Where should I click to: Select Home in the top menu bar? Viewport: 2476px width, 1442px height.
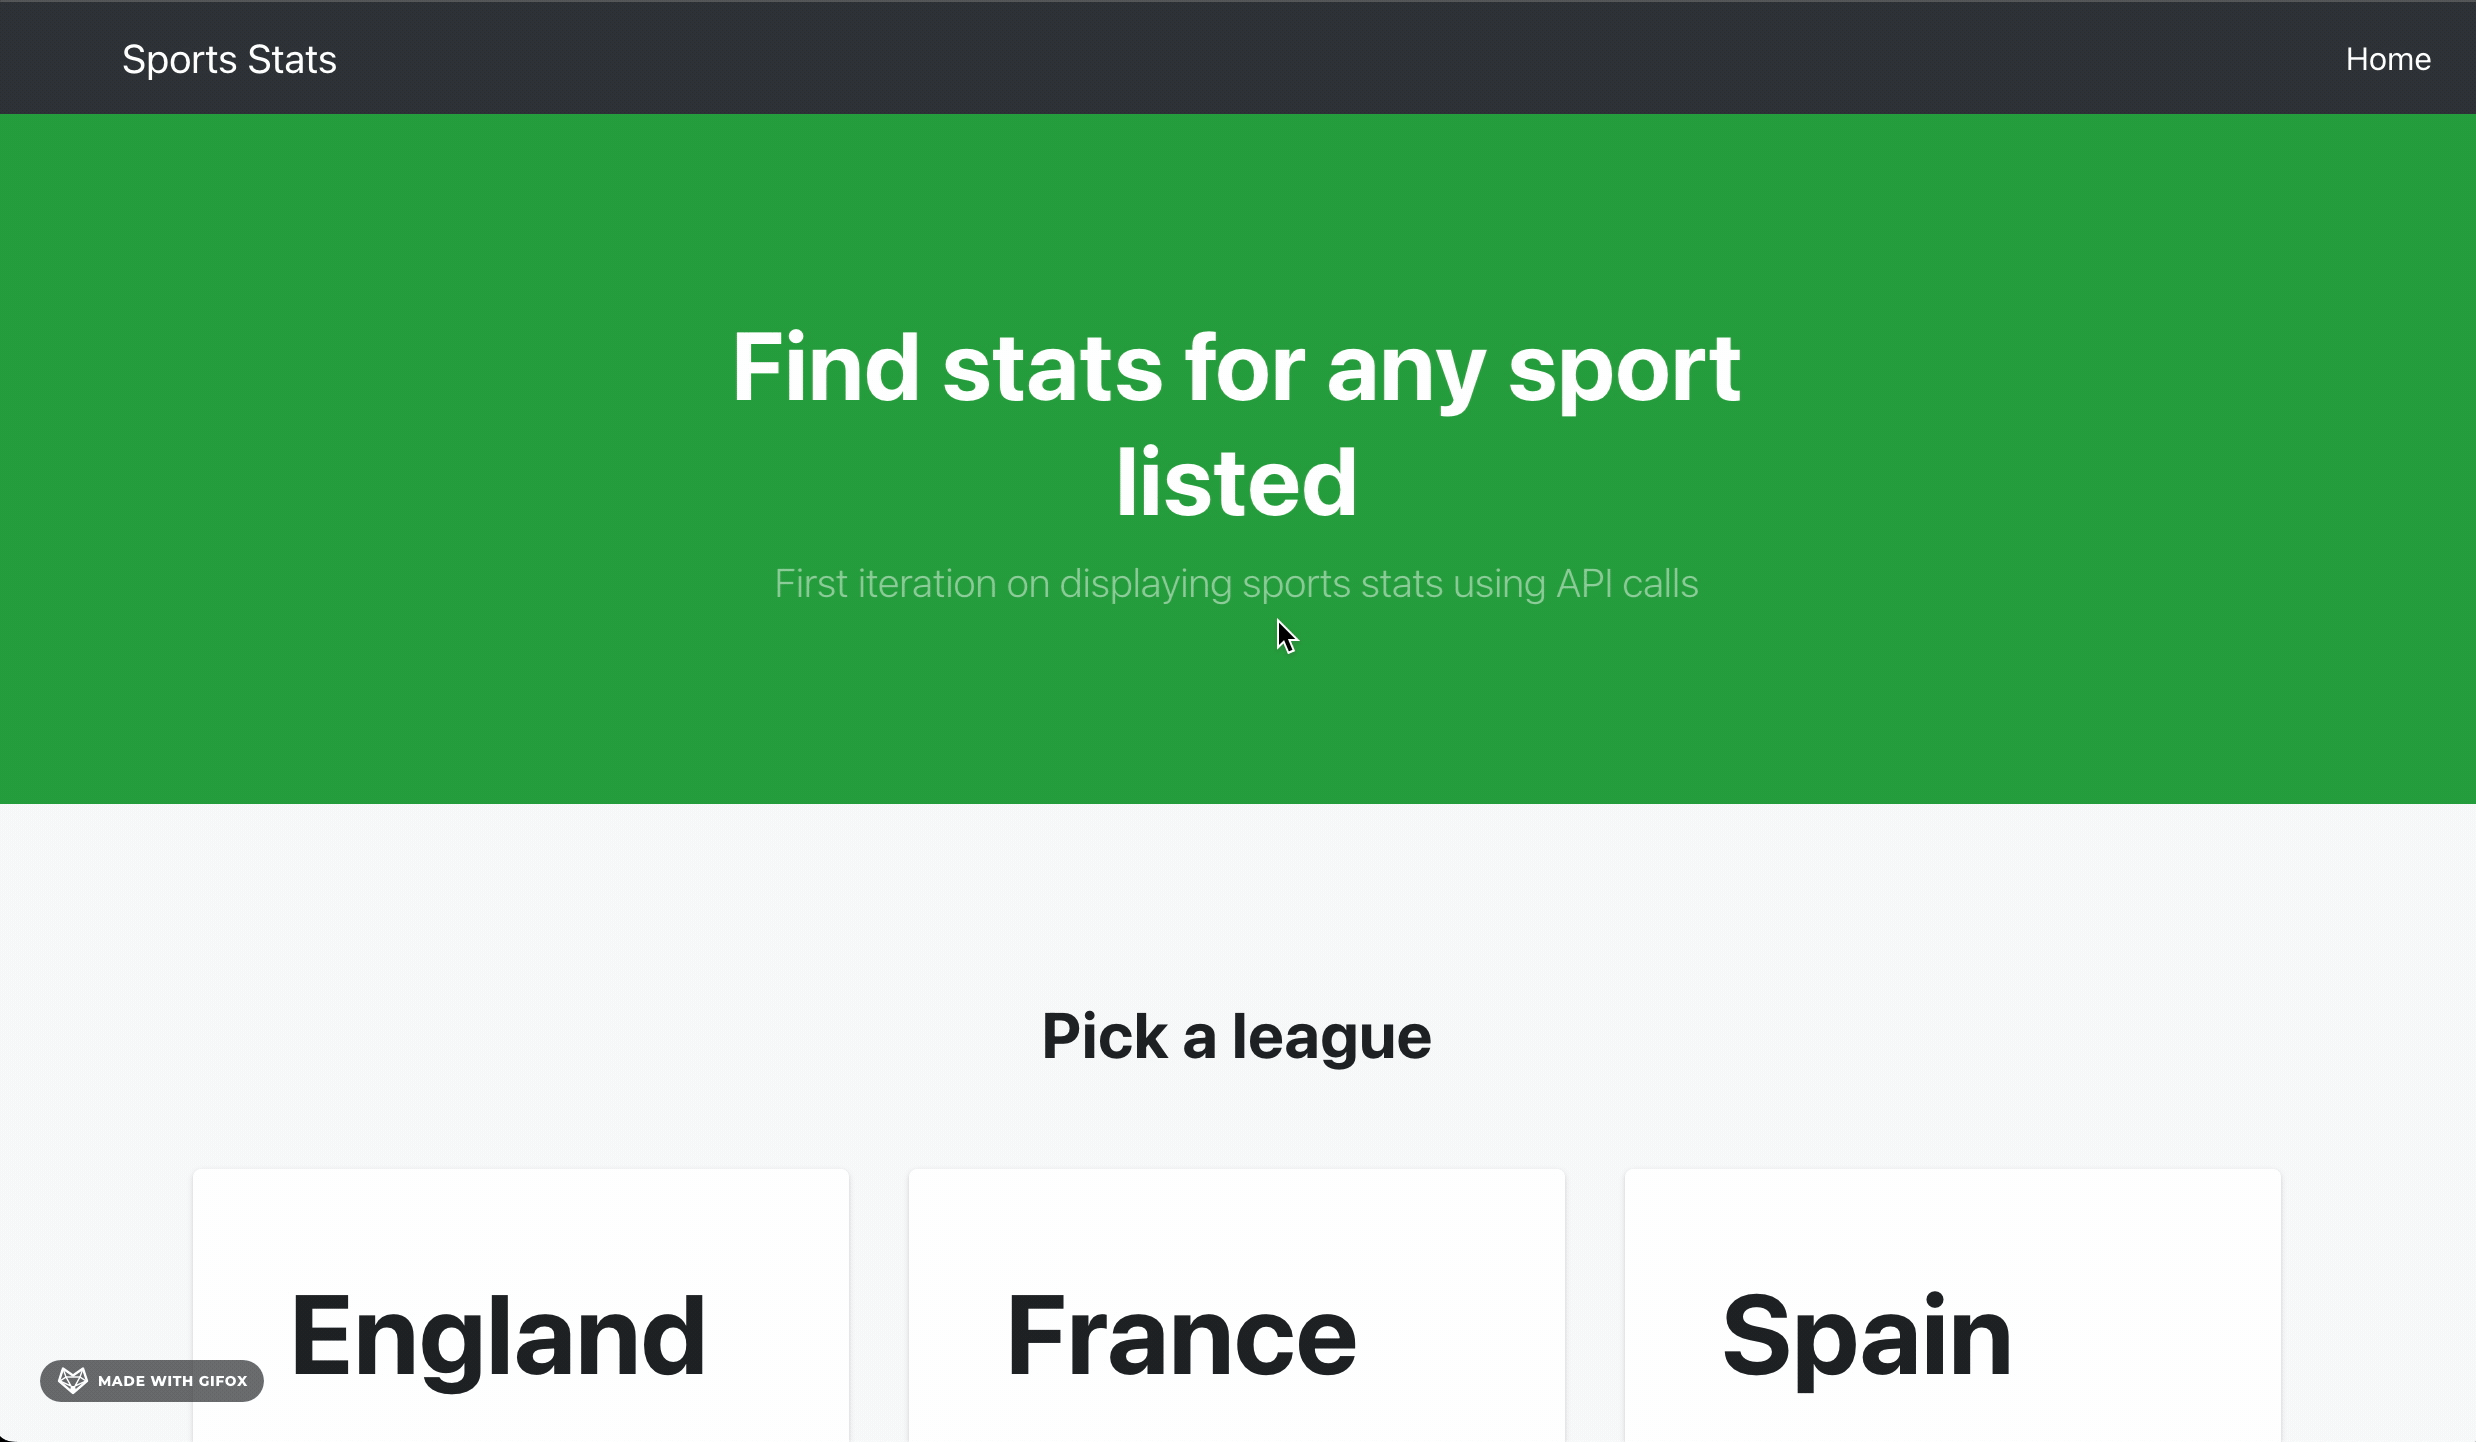pyautogui.click(x=2388, y=58)
